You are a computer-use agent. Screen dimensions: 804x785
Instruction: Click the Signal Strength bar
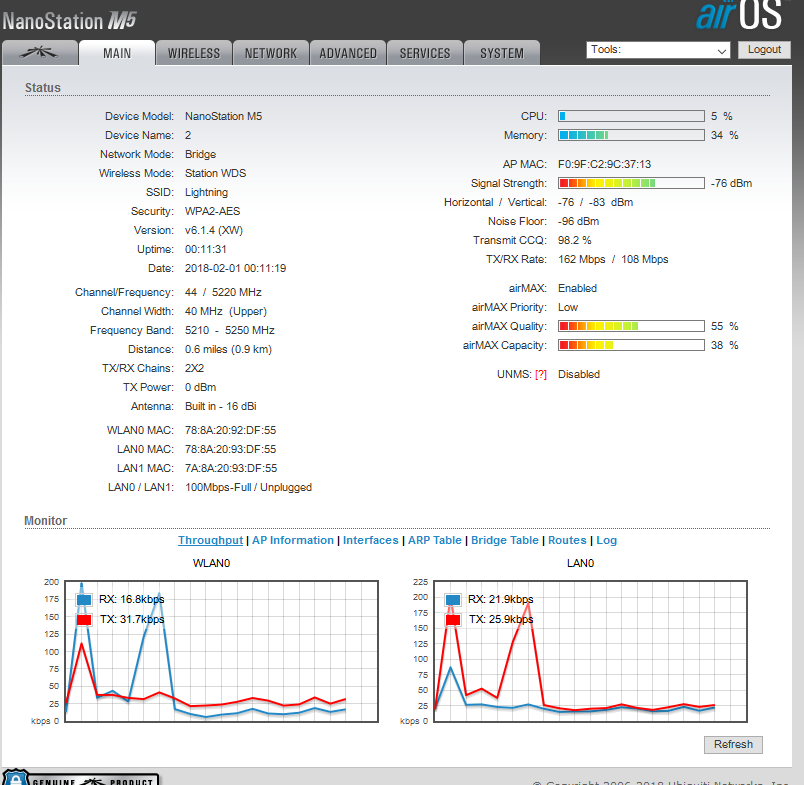click(x=631, y=183)
